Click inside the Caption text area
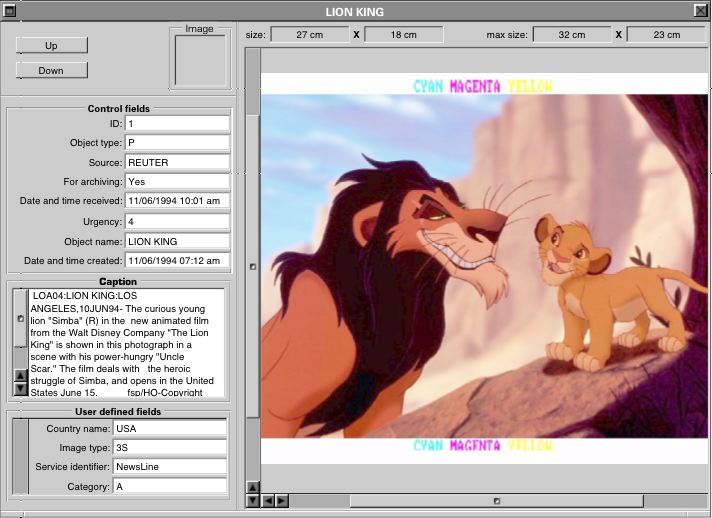The width and height of the screenshot is (712, 518). pos(127,343)
